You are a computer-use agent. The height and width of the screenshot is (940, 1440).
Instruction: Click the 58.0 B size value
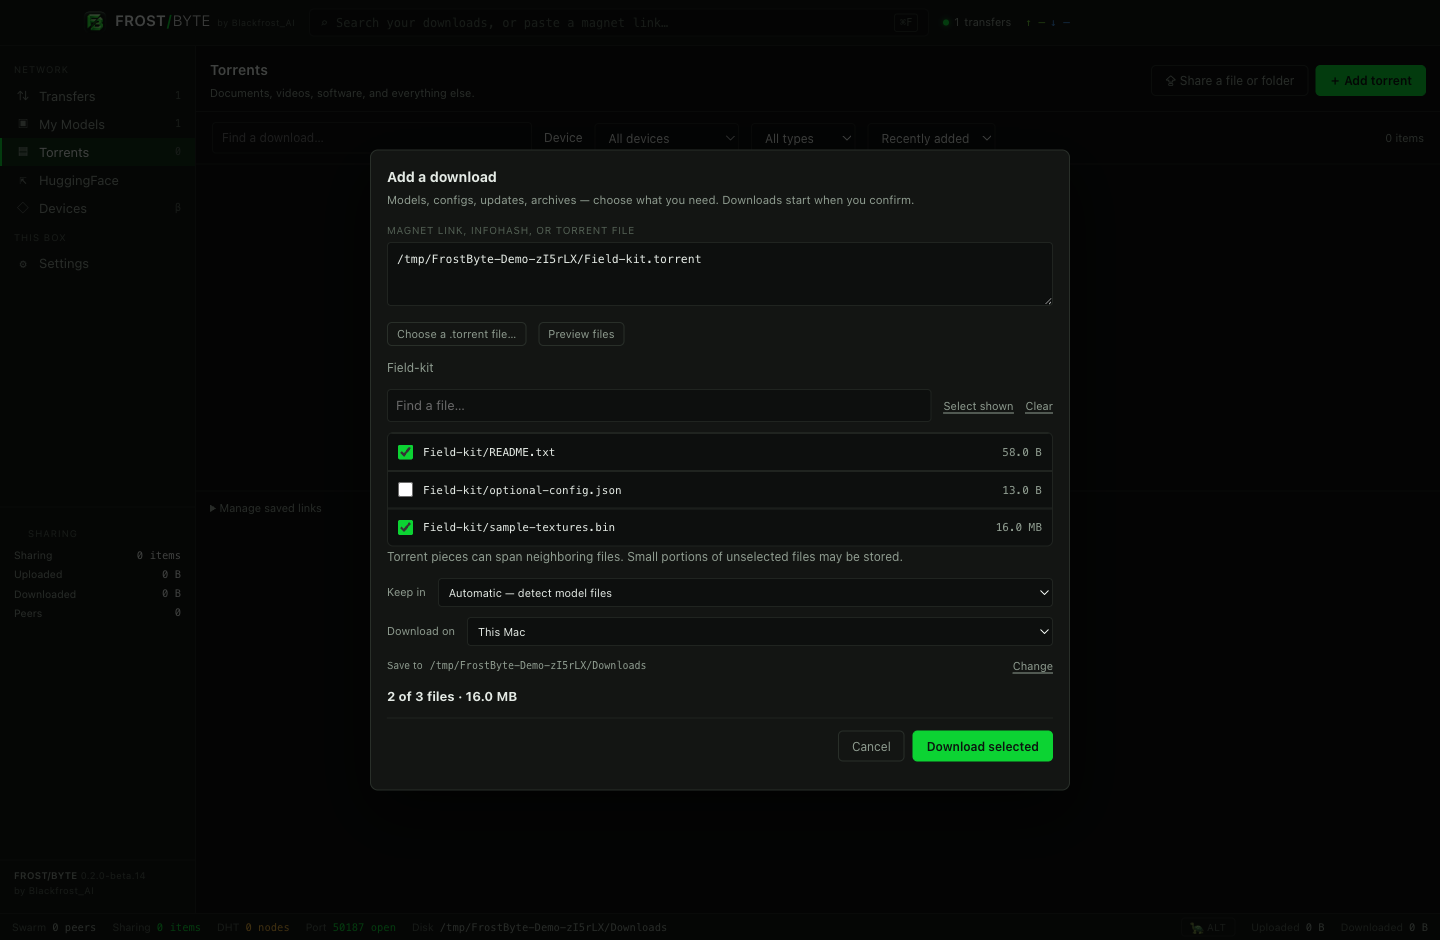[x=1021, y=453]
